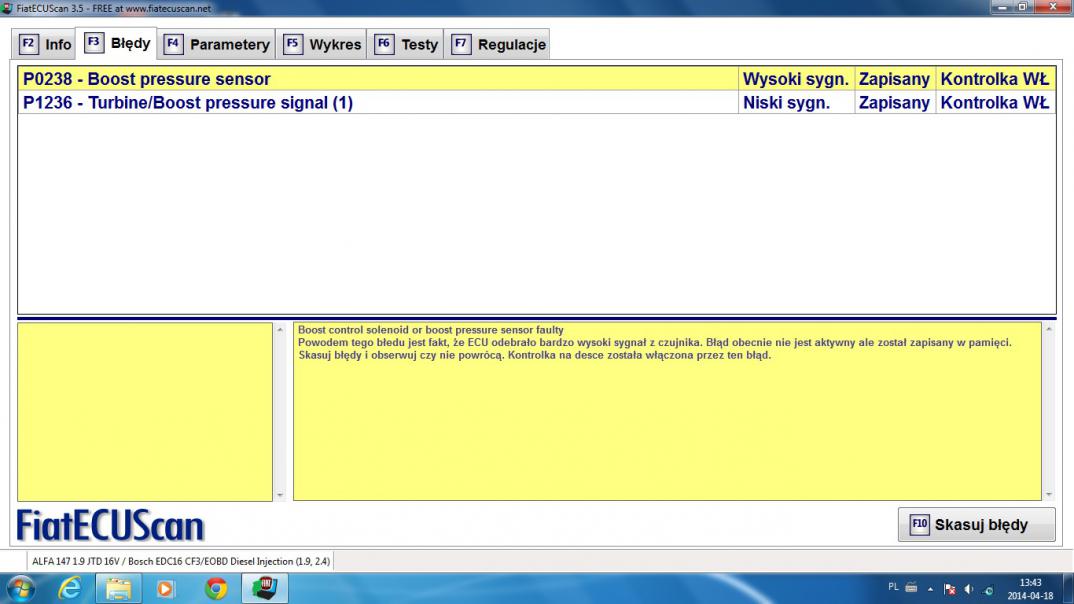Click the tray network flag icon
Screen dimensions: 1074x604
click(x=949, y=589)
